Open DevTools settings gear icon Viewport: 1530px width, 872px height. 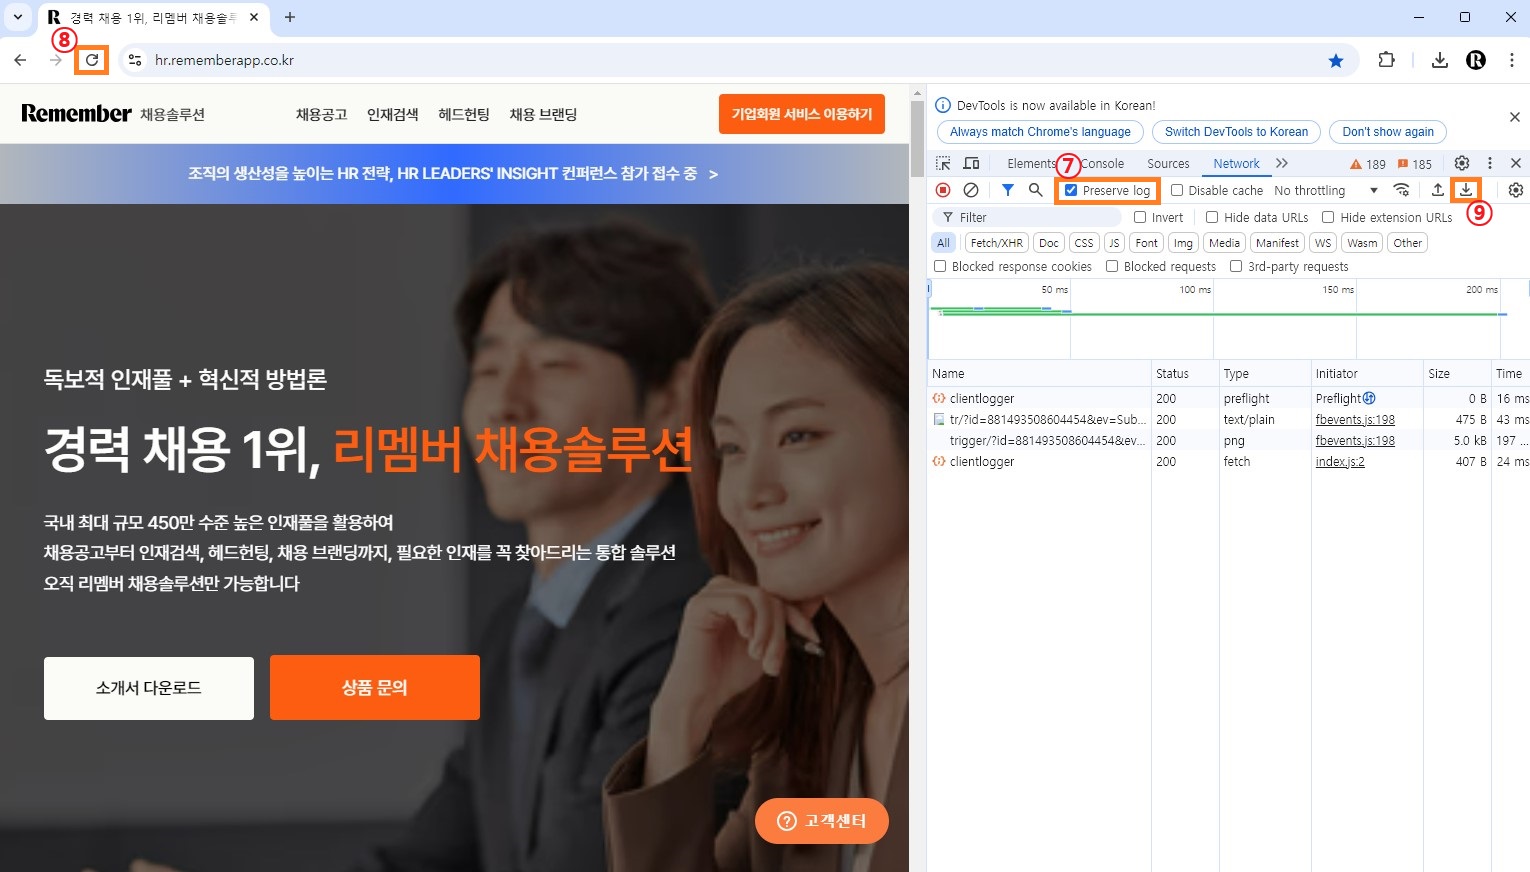[x=1462, y=163]
